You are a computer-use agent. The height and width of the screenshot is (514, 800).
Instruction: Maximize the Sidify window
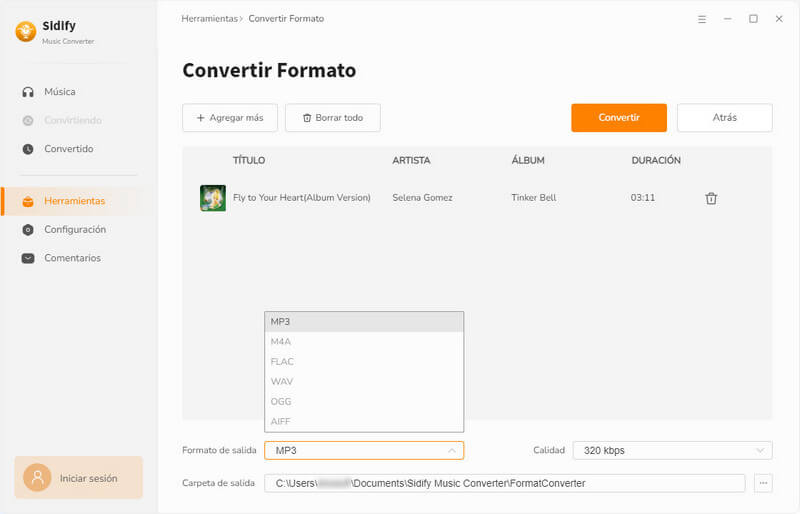(x=753, y=19)
